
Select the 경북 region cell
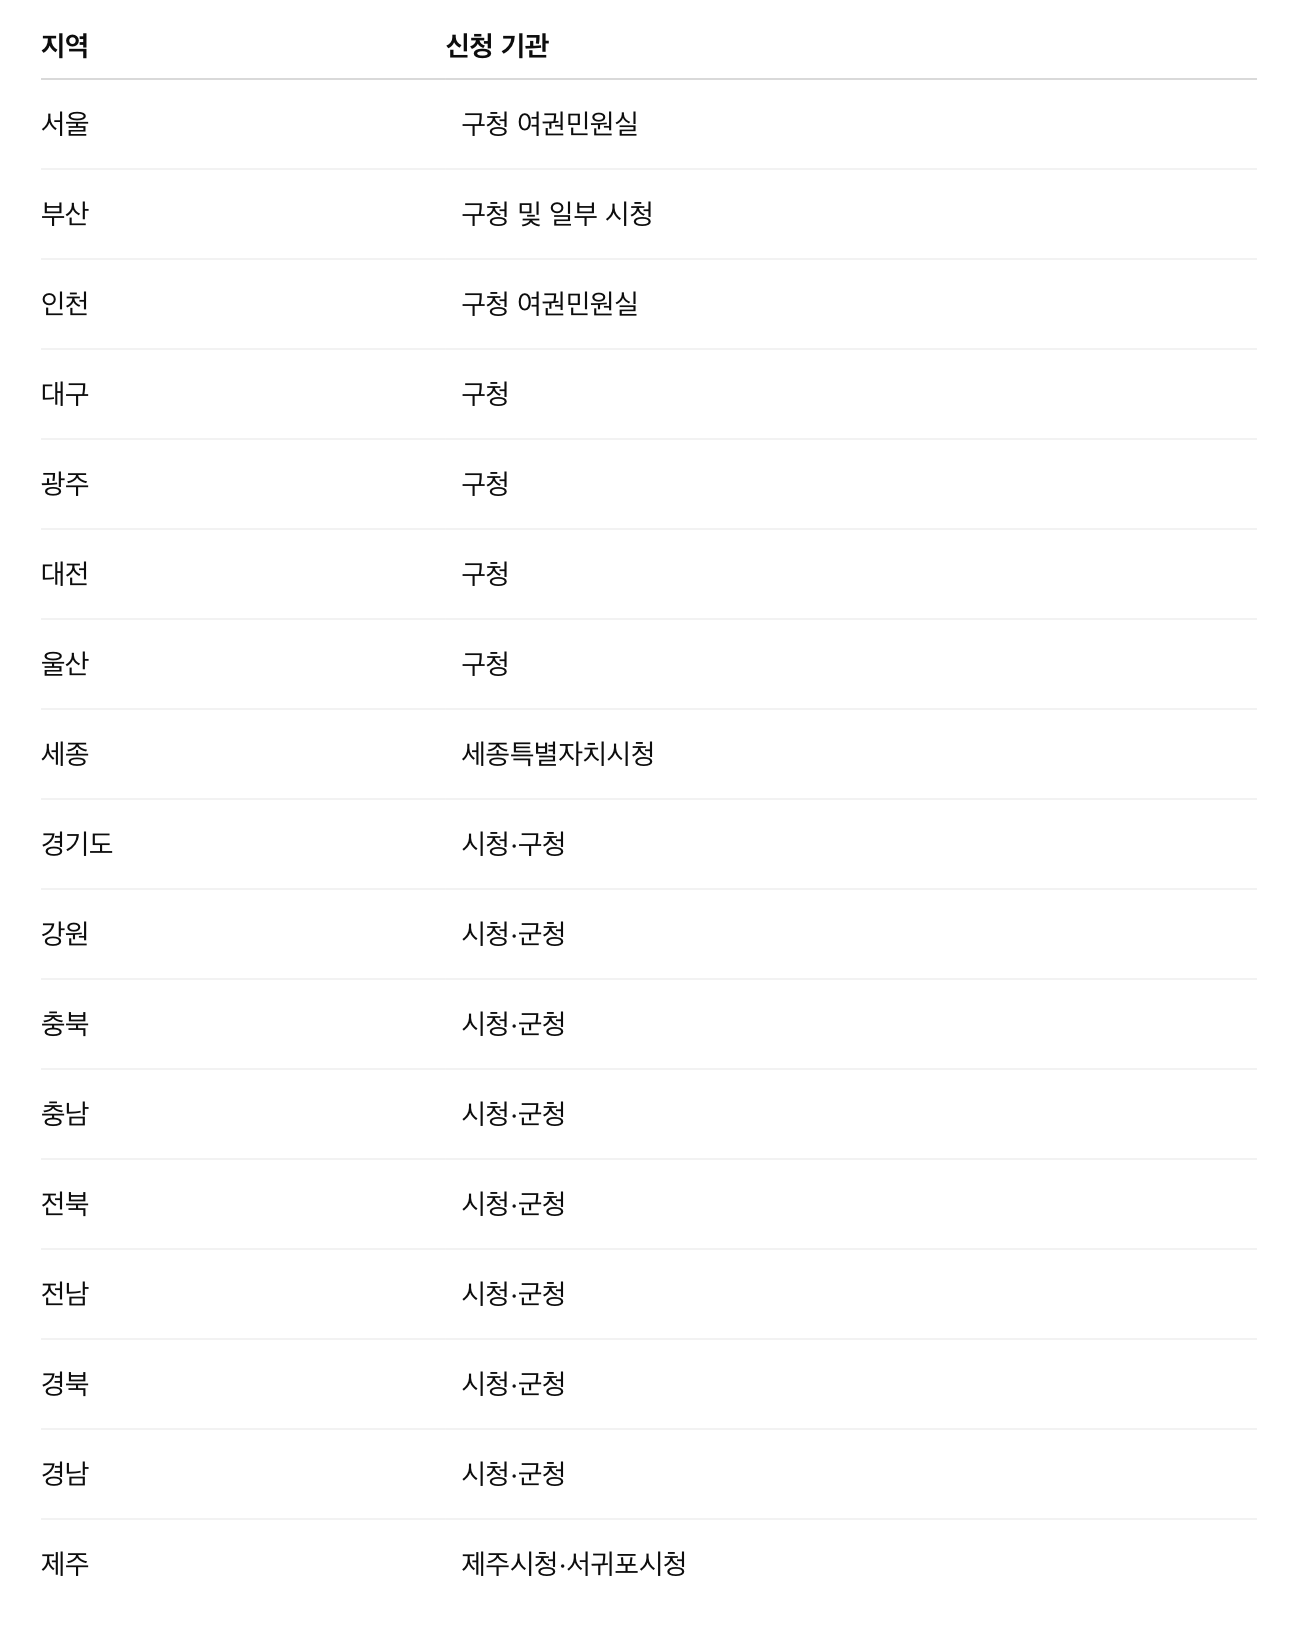tap(65, 1384)
